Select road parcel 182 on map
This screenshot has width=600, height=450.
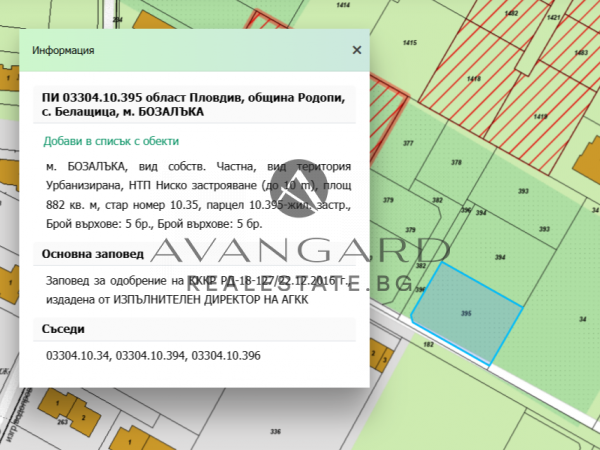pyautogui.click(x=428, y=344)
